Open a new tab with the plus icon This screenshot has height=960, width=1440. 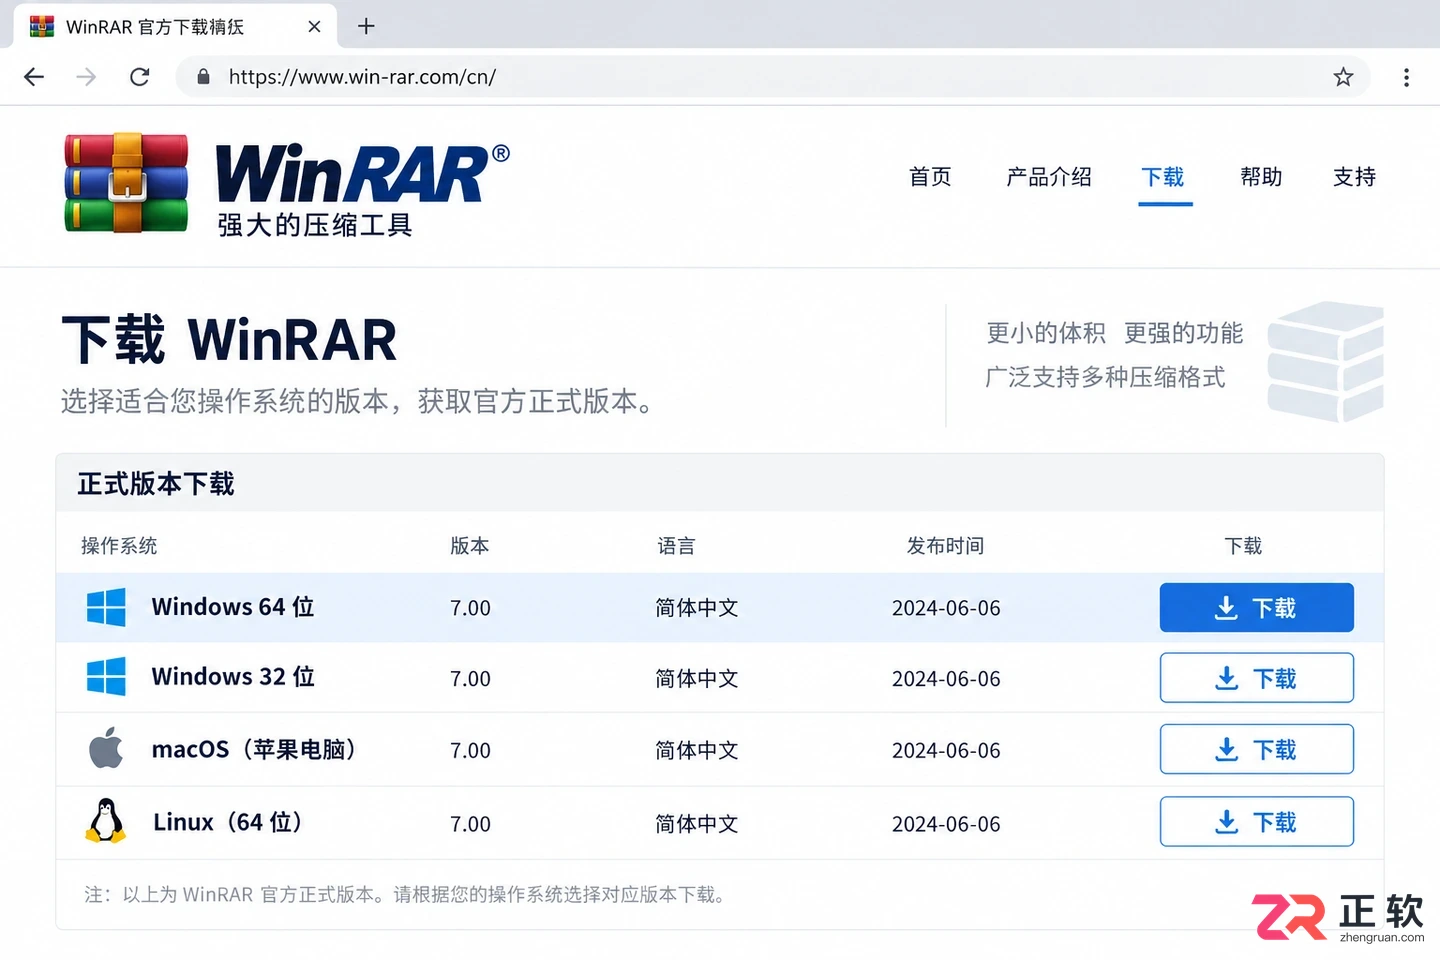(366, 26)
